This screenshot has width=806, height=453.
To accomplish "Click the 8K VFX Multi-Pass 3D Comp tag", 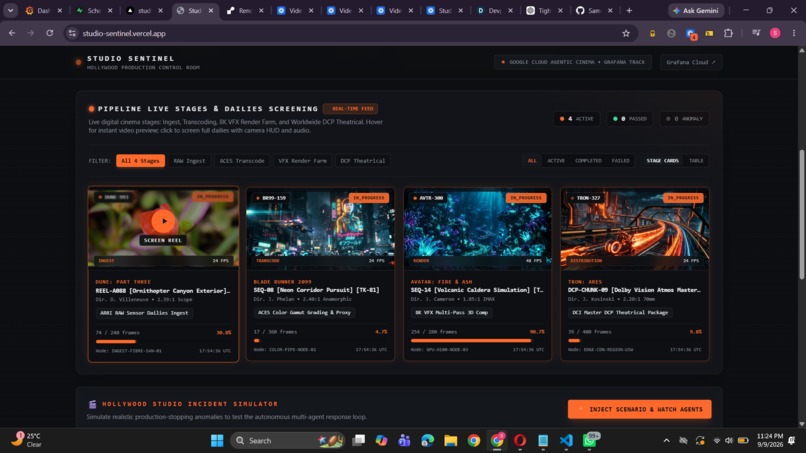I will pyautogui.click(x=451, y=312).
